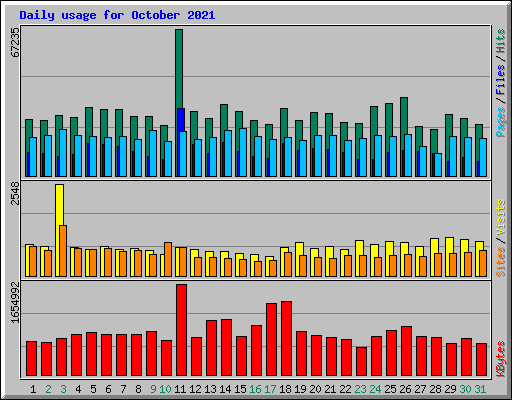
Task: Click day label 20 on the x-axis
Action: pyautogui.click(x=315, y=389)
